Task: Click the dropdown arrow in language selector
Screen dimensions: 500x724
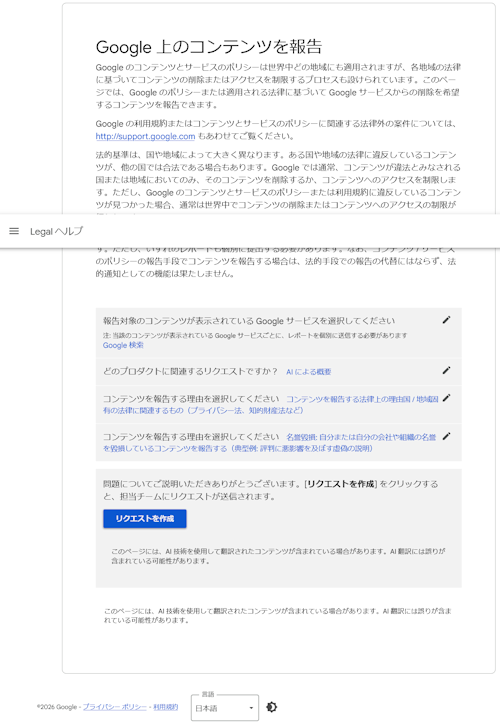Action: point(251,708)
